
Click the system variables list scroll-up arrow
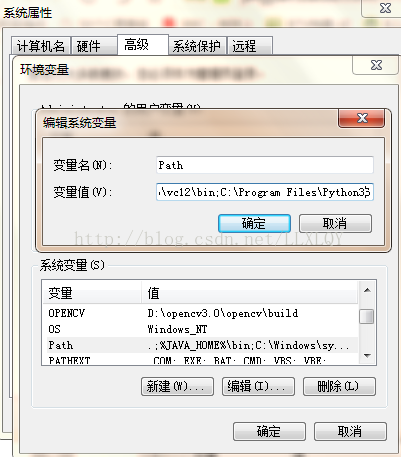coord(367,290)
